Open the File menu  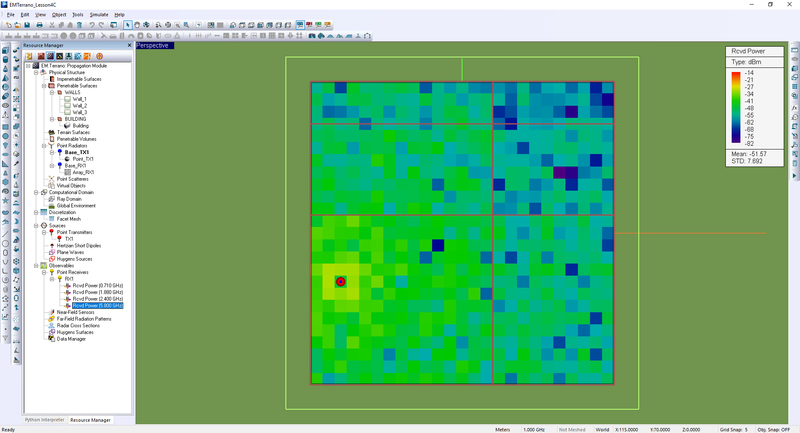click(10, 15)
